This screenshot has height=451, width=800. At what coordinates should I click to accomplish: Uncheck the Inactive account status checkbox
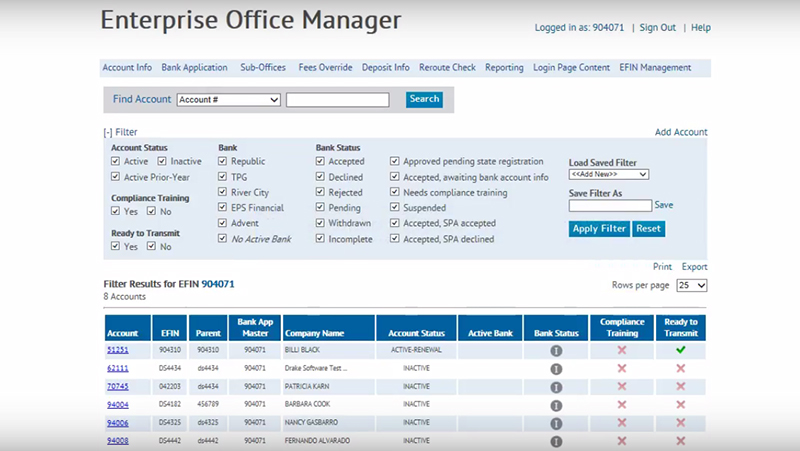coord(162,161)
